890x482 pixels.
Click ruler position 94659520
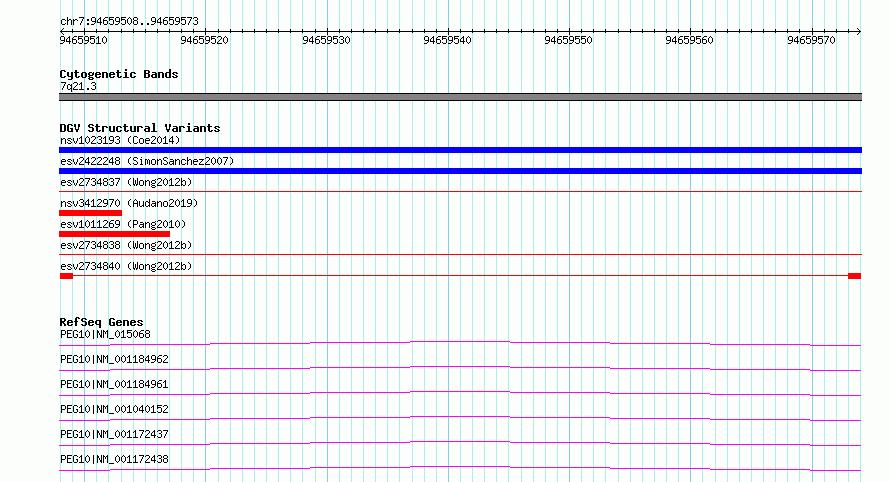click(x=204, y=40)
